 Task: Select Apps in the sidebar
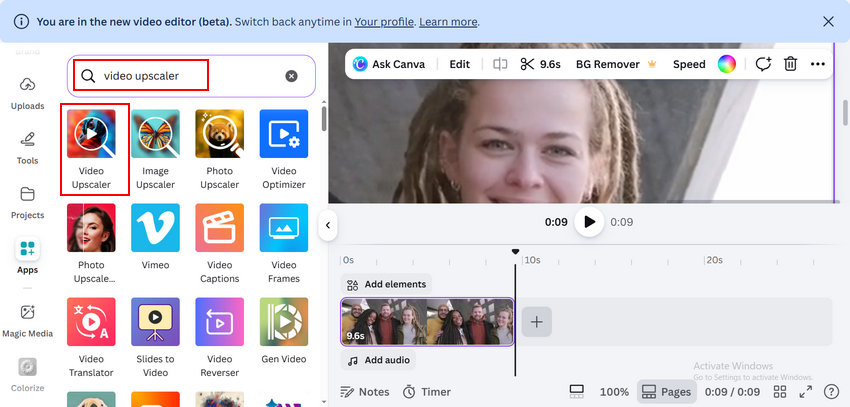coord(27,256)
